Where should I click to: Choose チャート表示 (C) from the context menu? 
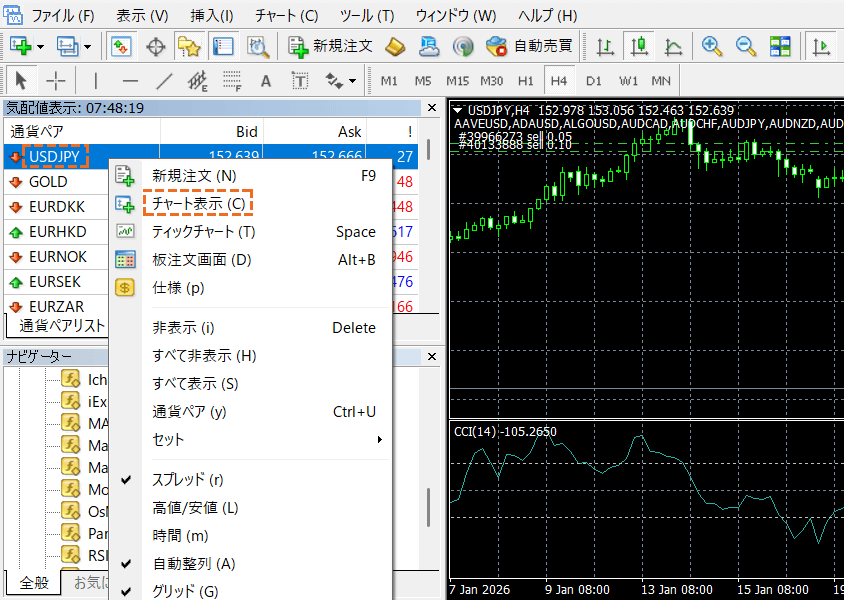click(x=198, y=204)
